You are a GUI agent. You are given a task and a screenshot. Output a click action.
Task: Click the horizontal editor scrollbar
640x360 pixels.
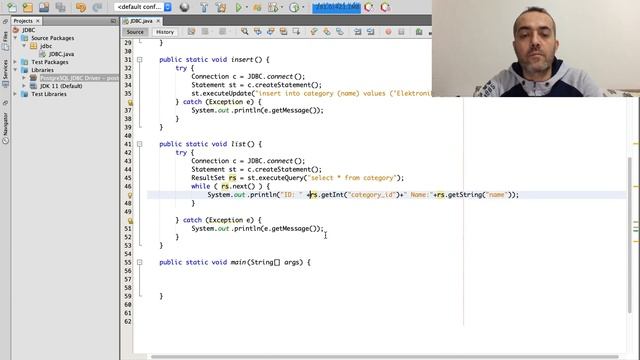(384, 357)
